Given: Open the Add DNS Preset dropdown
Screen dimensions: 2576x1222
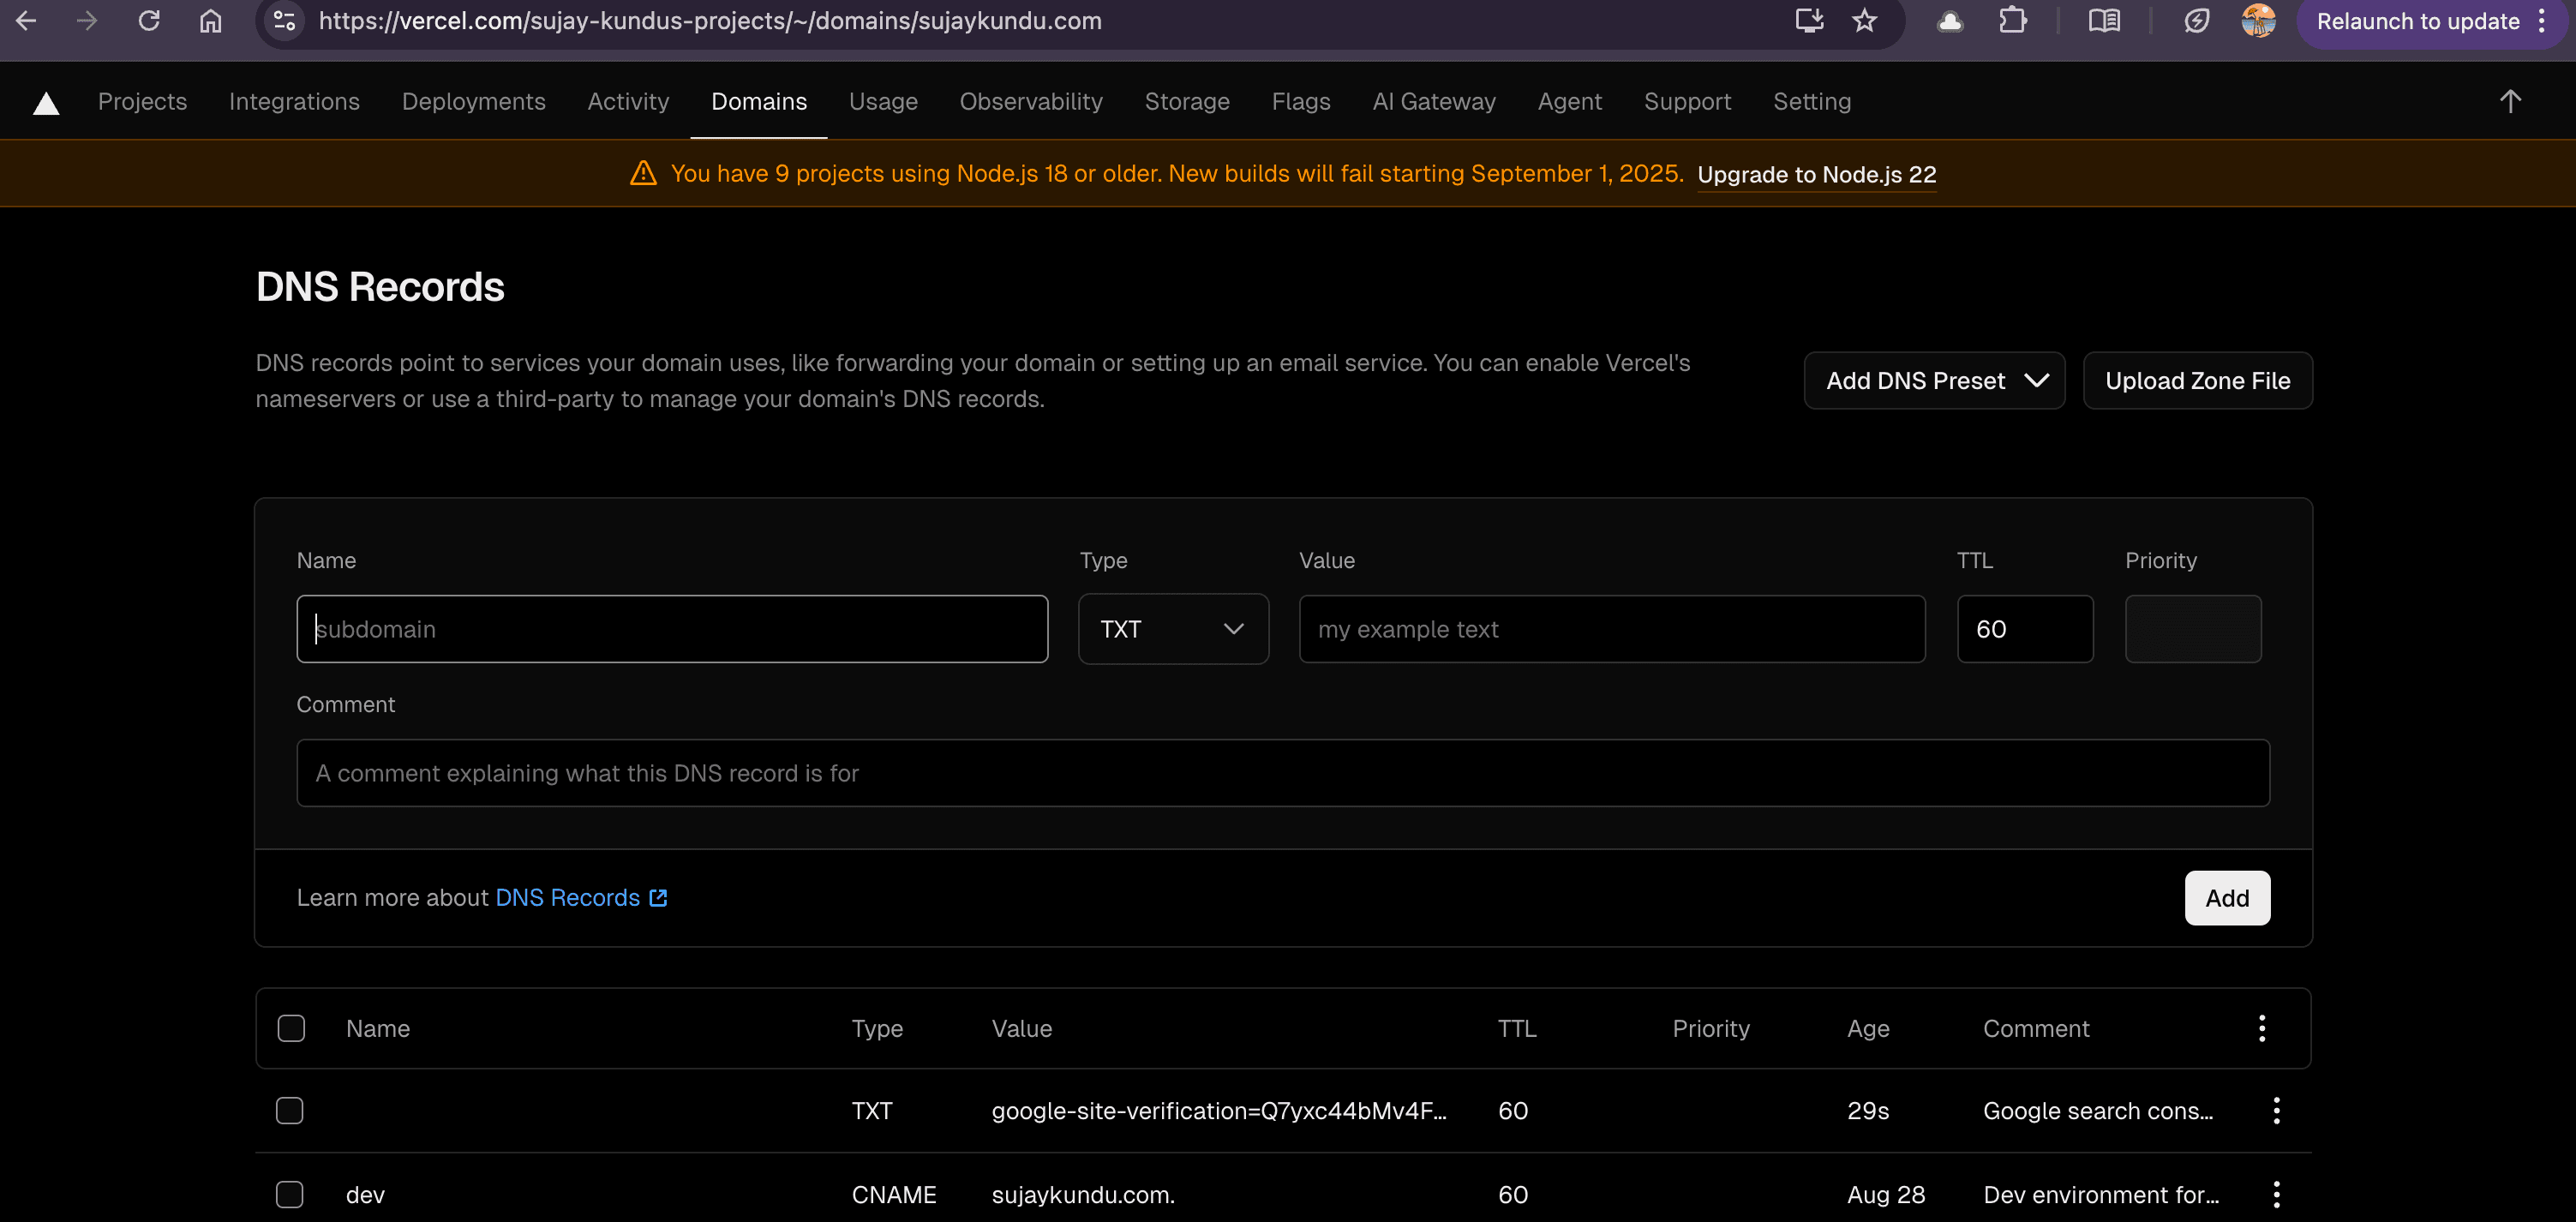Looking at the screenshot, I should click(x=1933, y=380).
